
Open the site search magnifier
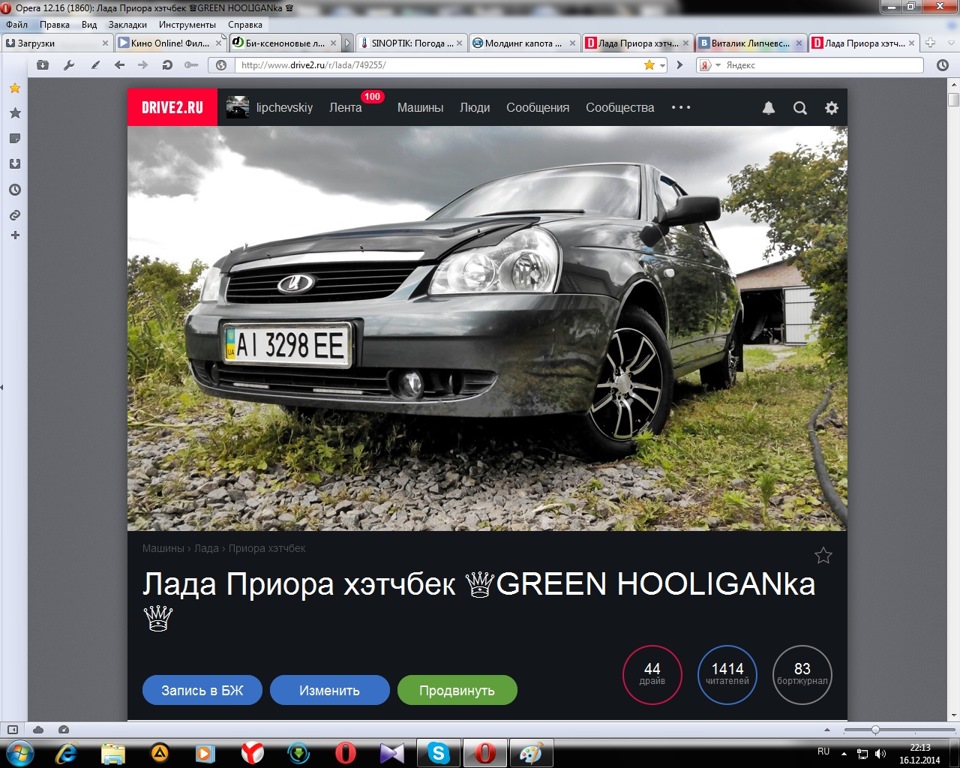[x=800, y=108]
